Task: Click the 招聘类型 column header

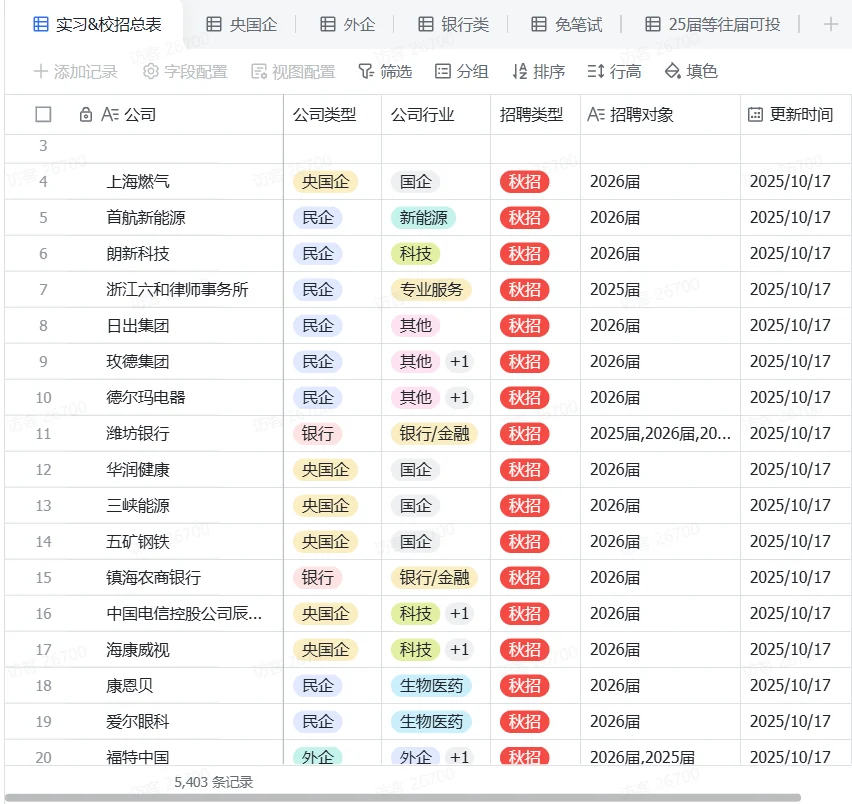Action: click(531, 115)
